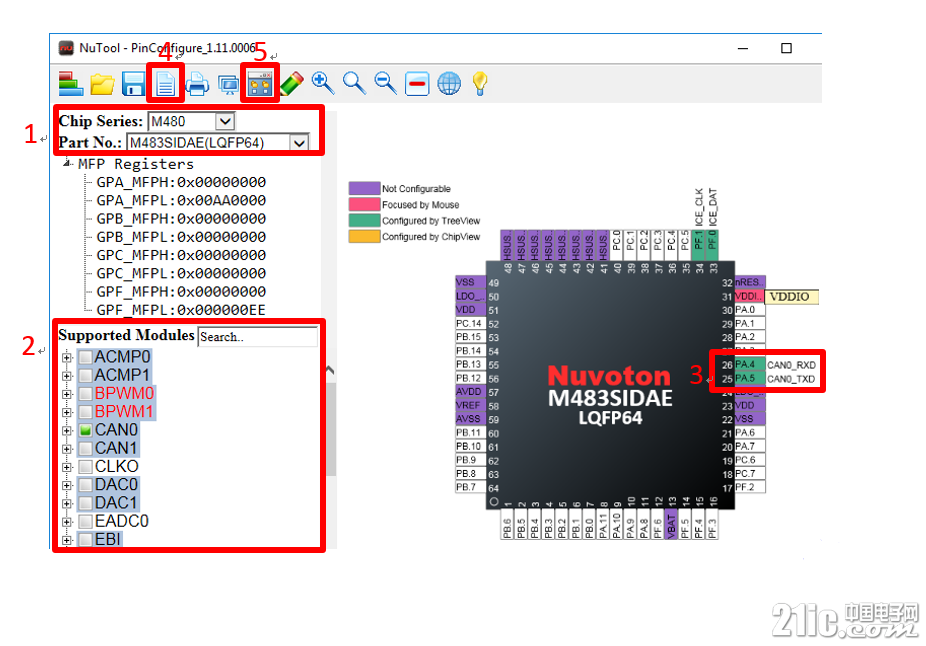
Task: Select the CLKO module label
Action: coord(117,467)
